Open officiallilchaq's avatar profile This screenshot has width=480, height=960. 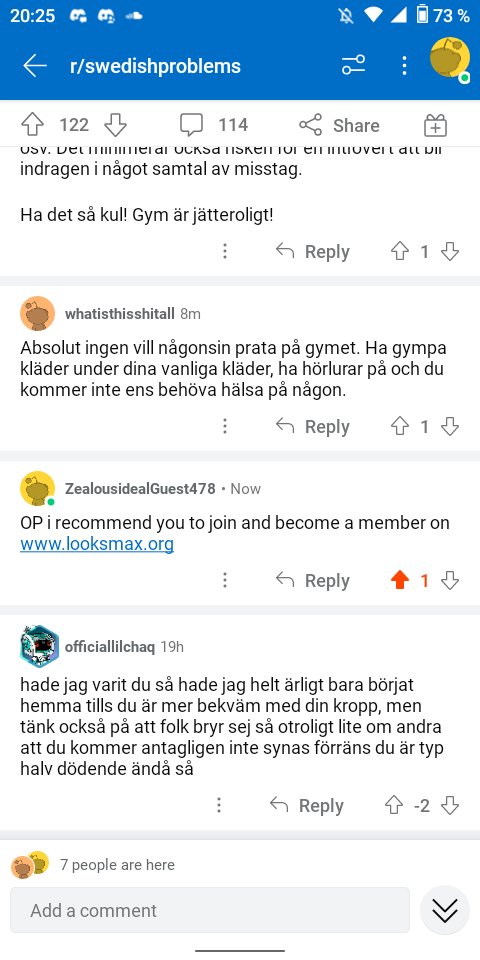[39, 647]
